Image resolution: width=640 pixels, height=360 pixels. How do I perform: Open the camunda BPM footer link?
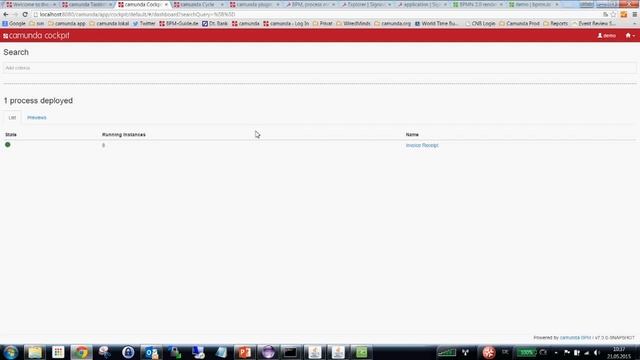tap(575, 338)
